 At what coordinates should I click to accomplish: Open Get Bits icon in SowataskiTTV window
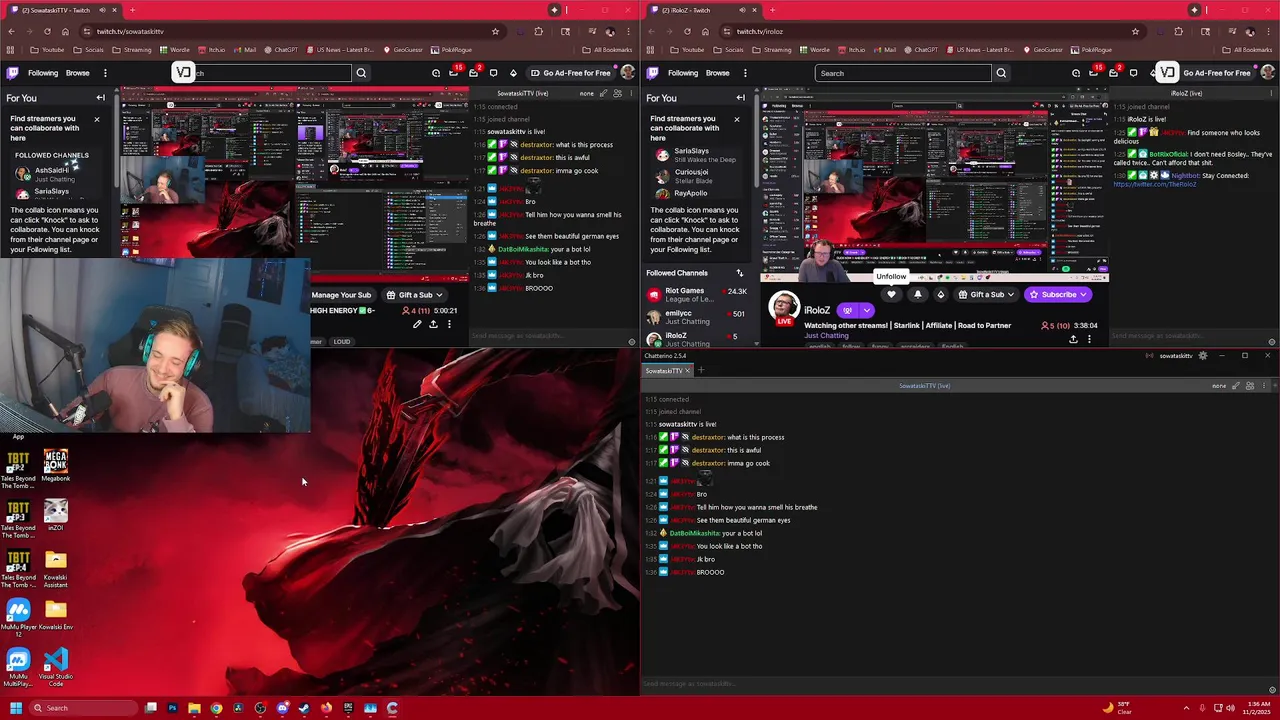click(x=513, y=73)
